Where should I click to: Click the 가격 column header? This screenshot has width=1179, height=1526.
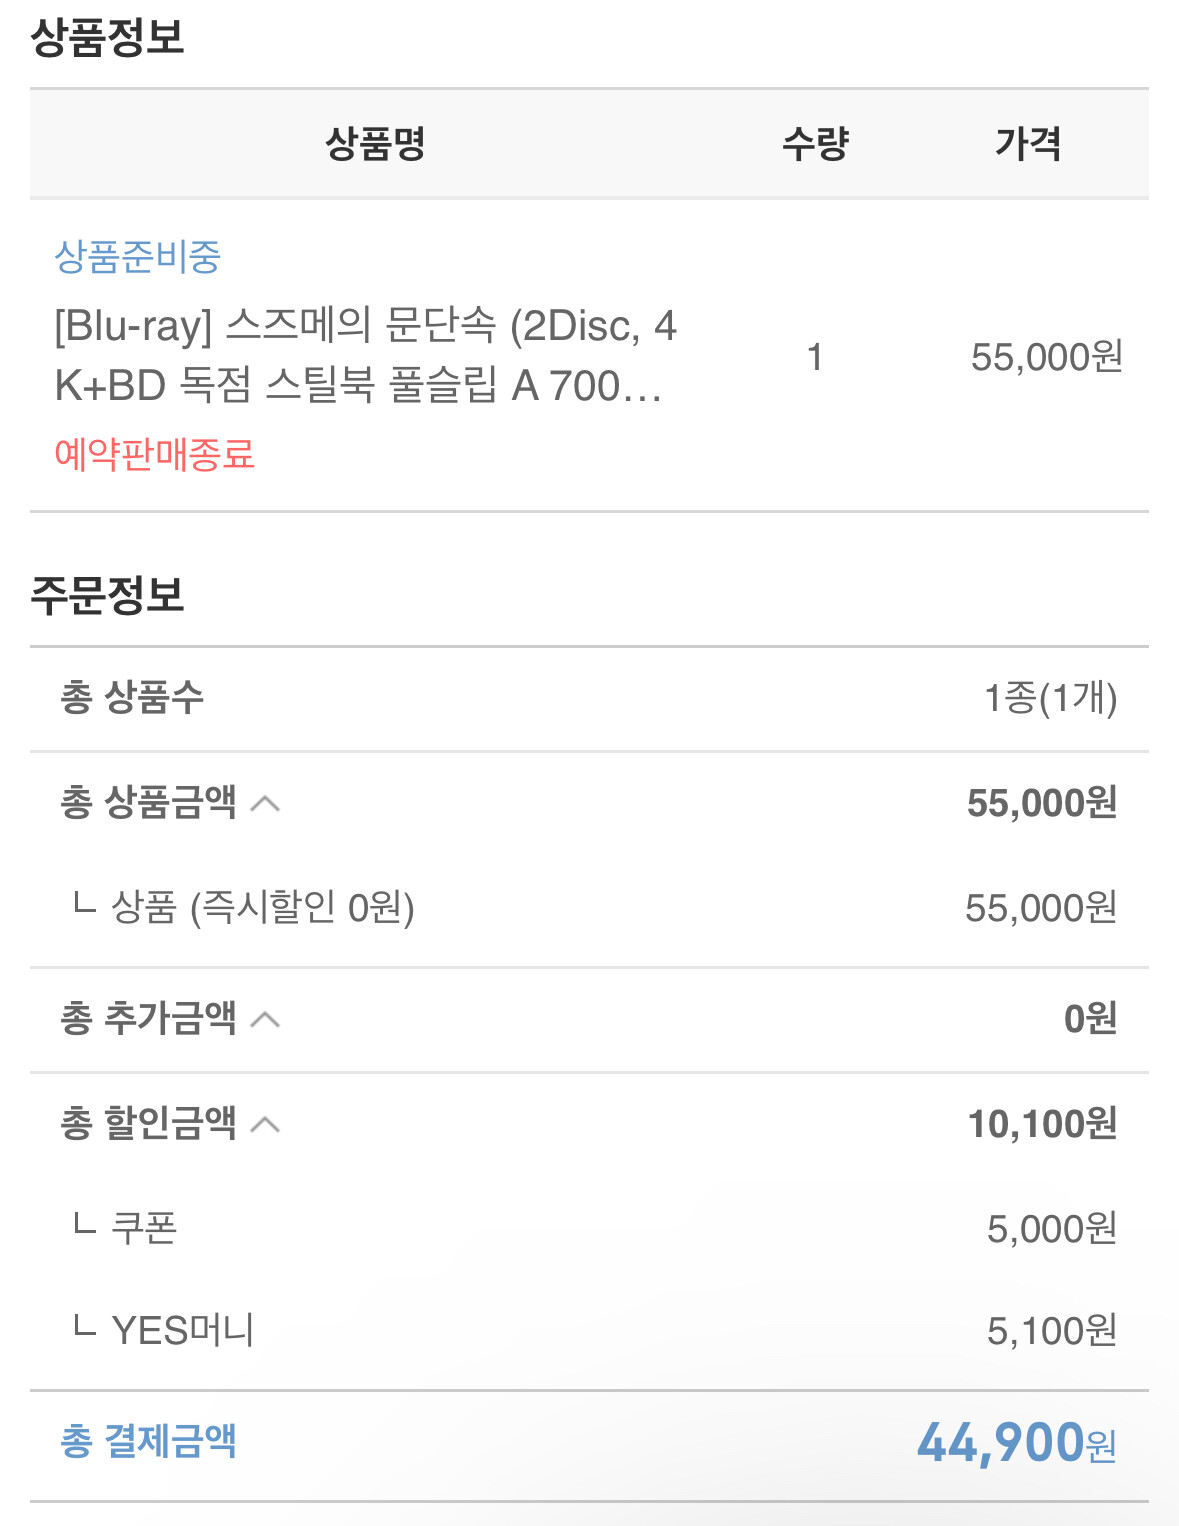point(1028,144)
